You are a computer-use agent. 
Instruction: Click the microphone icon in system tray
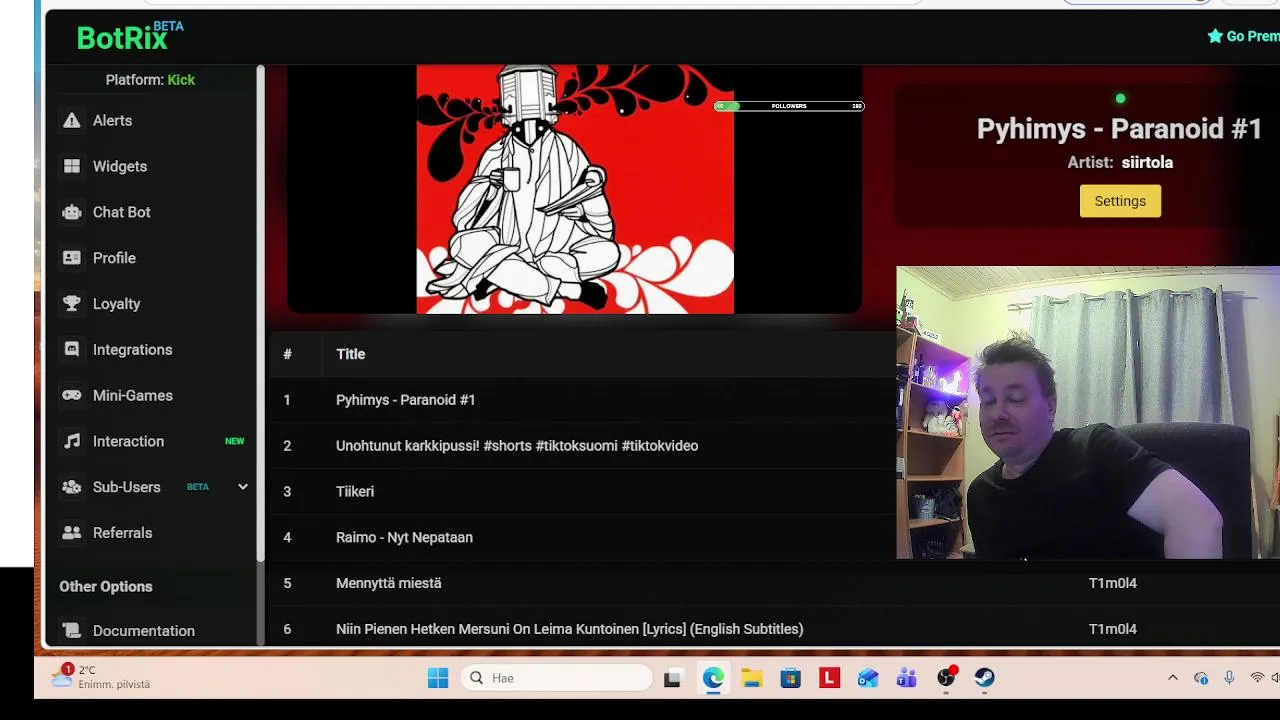click(1229, 678)
